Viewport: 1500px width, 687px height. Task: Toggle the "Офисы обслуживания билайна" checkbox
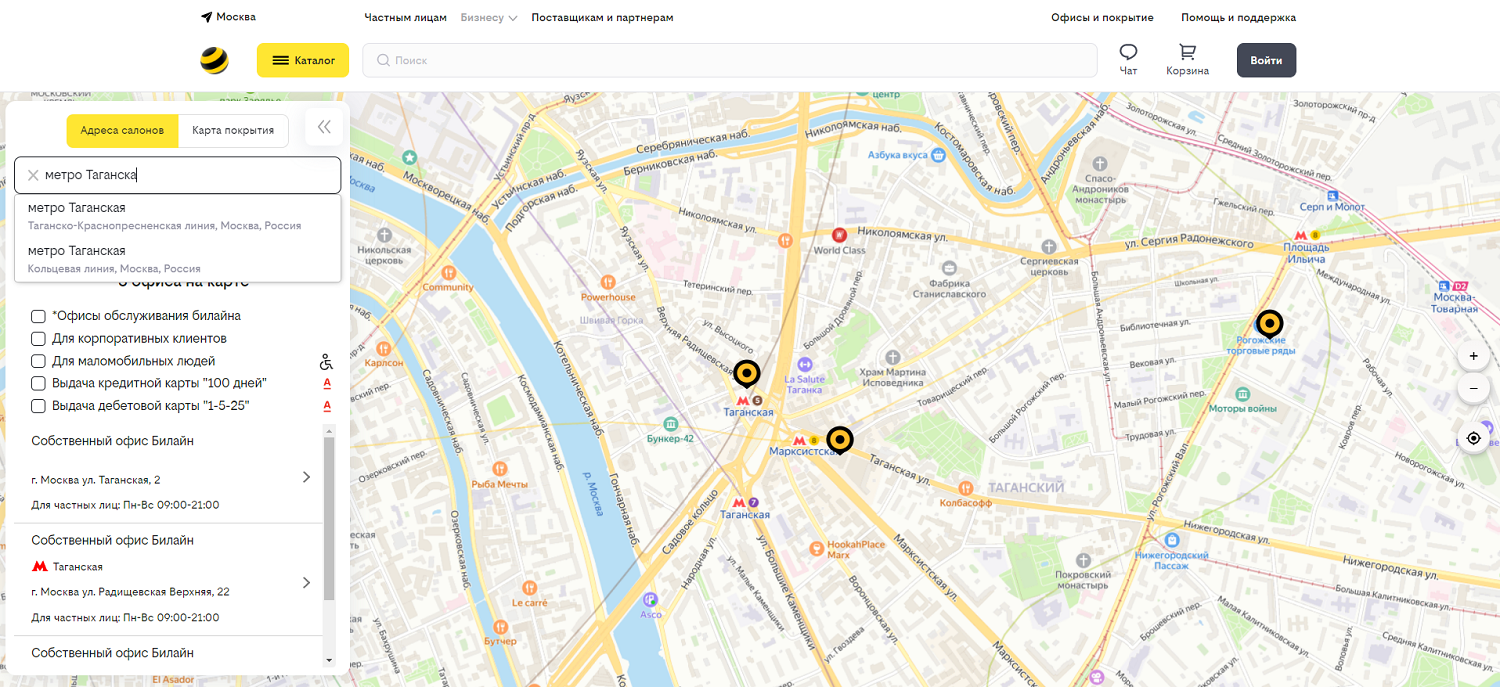pyautogui.click(x=38, y=317)
